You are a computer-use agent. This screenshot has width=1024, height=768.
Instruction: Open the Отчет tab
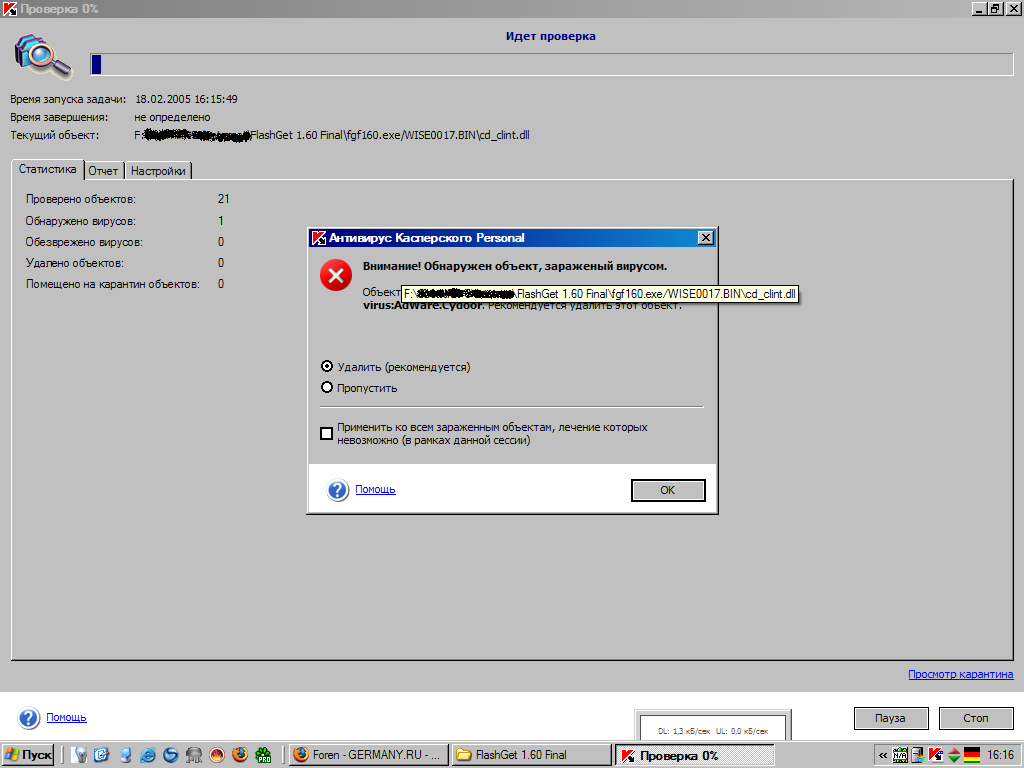pos(103,171)
